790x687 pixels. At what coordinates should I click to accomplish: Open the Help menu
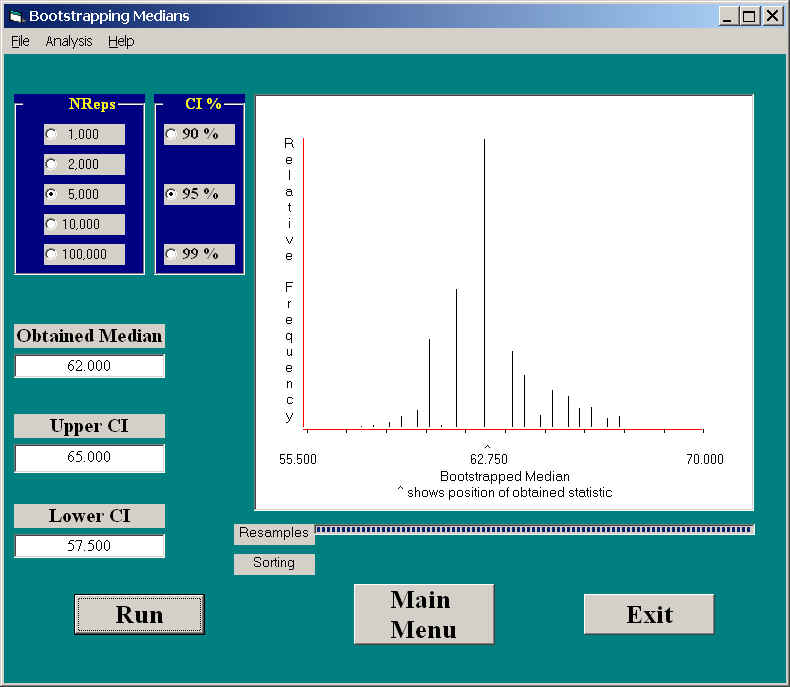point(121,41)
